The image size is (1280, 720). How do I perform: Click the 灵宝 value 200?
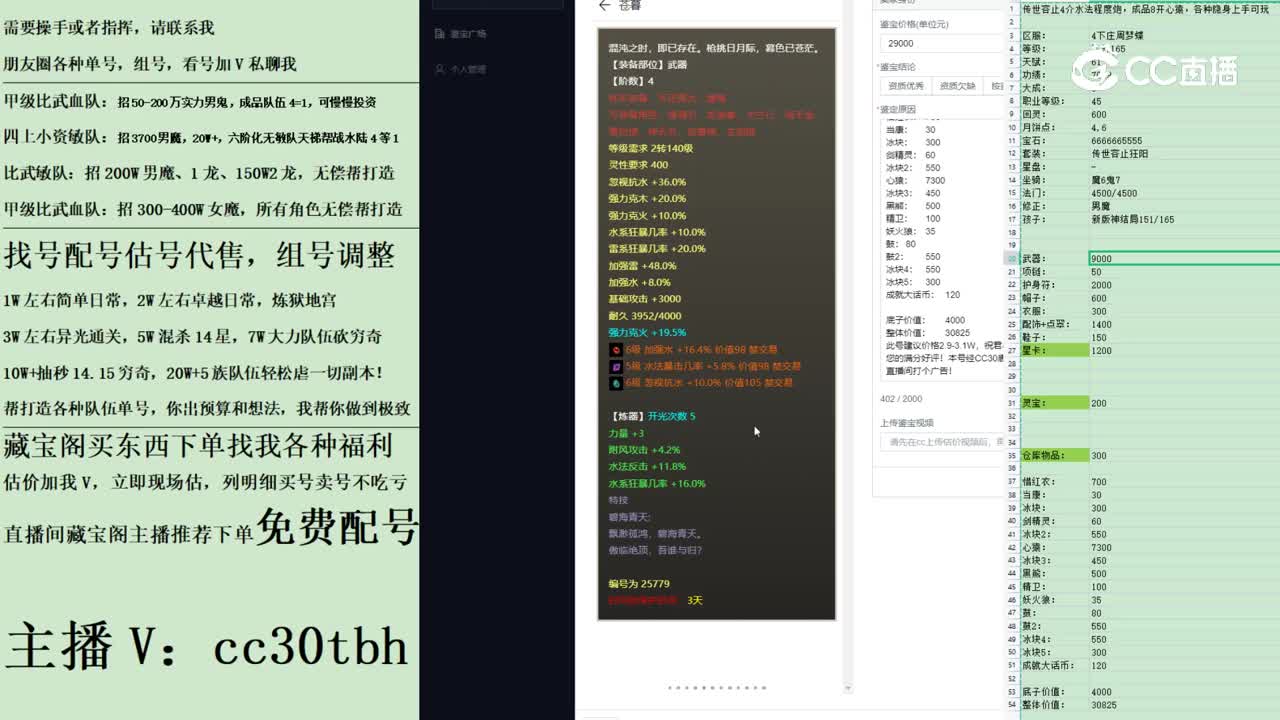tap(1099, 403)
